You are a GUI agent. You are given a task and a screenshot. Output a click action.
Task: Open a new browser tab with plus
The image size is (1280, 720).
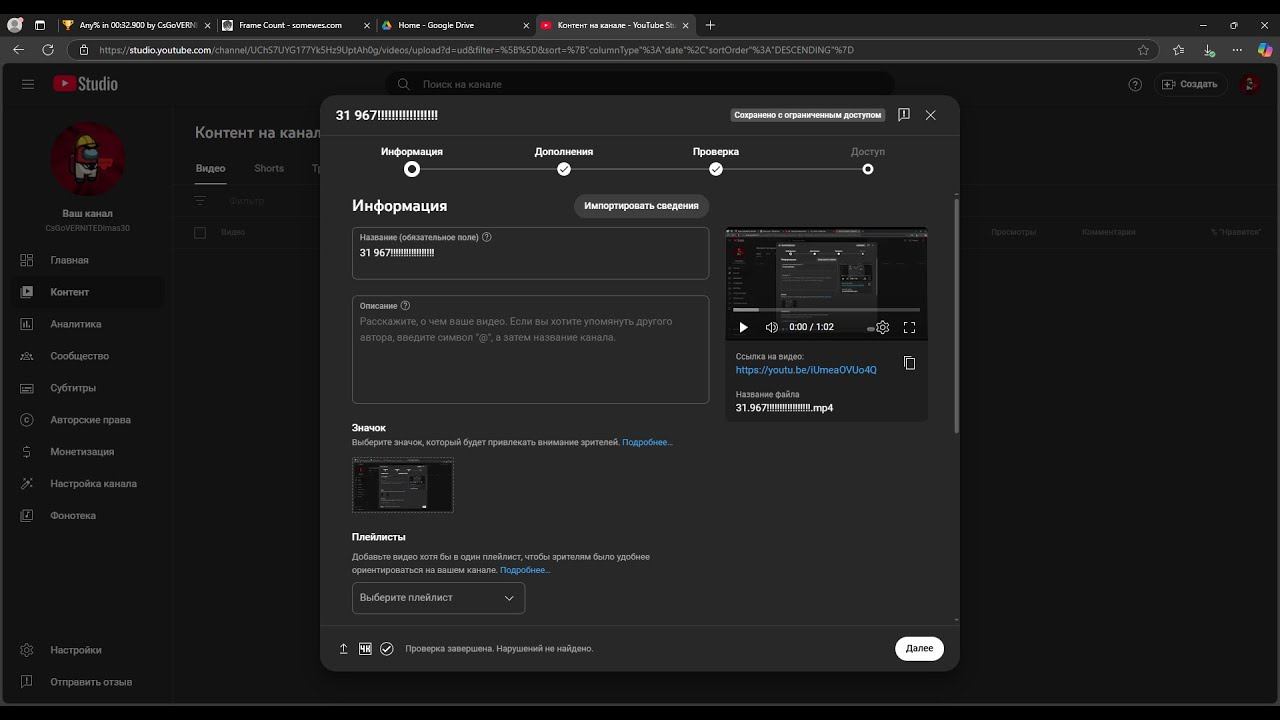tap(710, 25)
